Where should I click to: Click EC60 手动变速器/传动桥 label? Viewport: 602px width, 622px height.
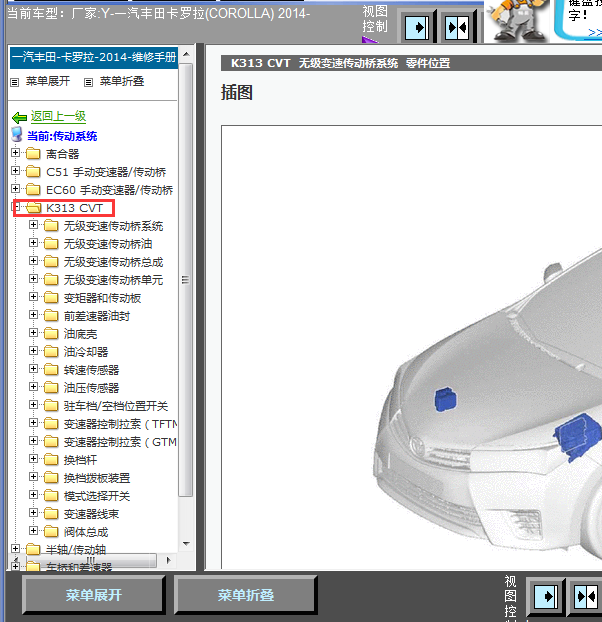(x=109, y=190)
